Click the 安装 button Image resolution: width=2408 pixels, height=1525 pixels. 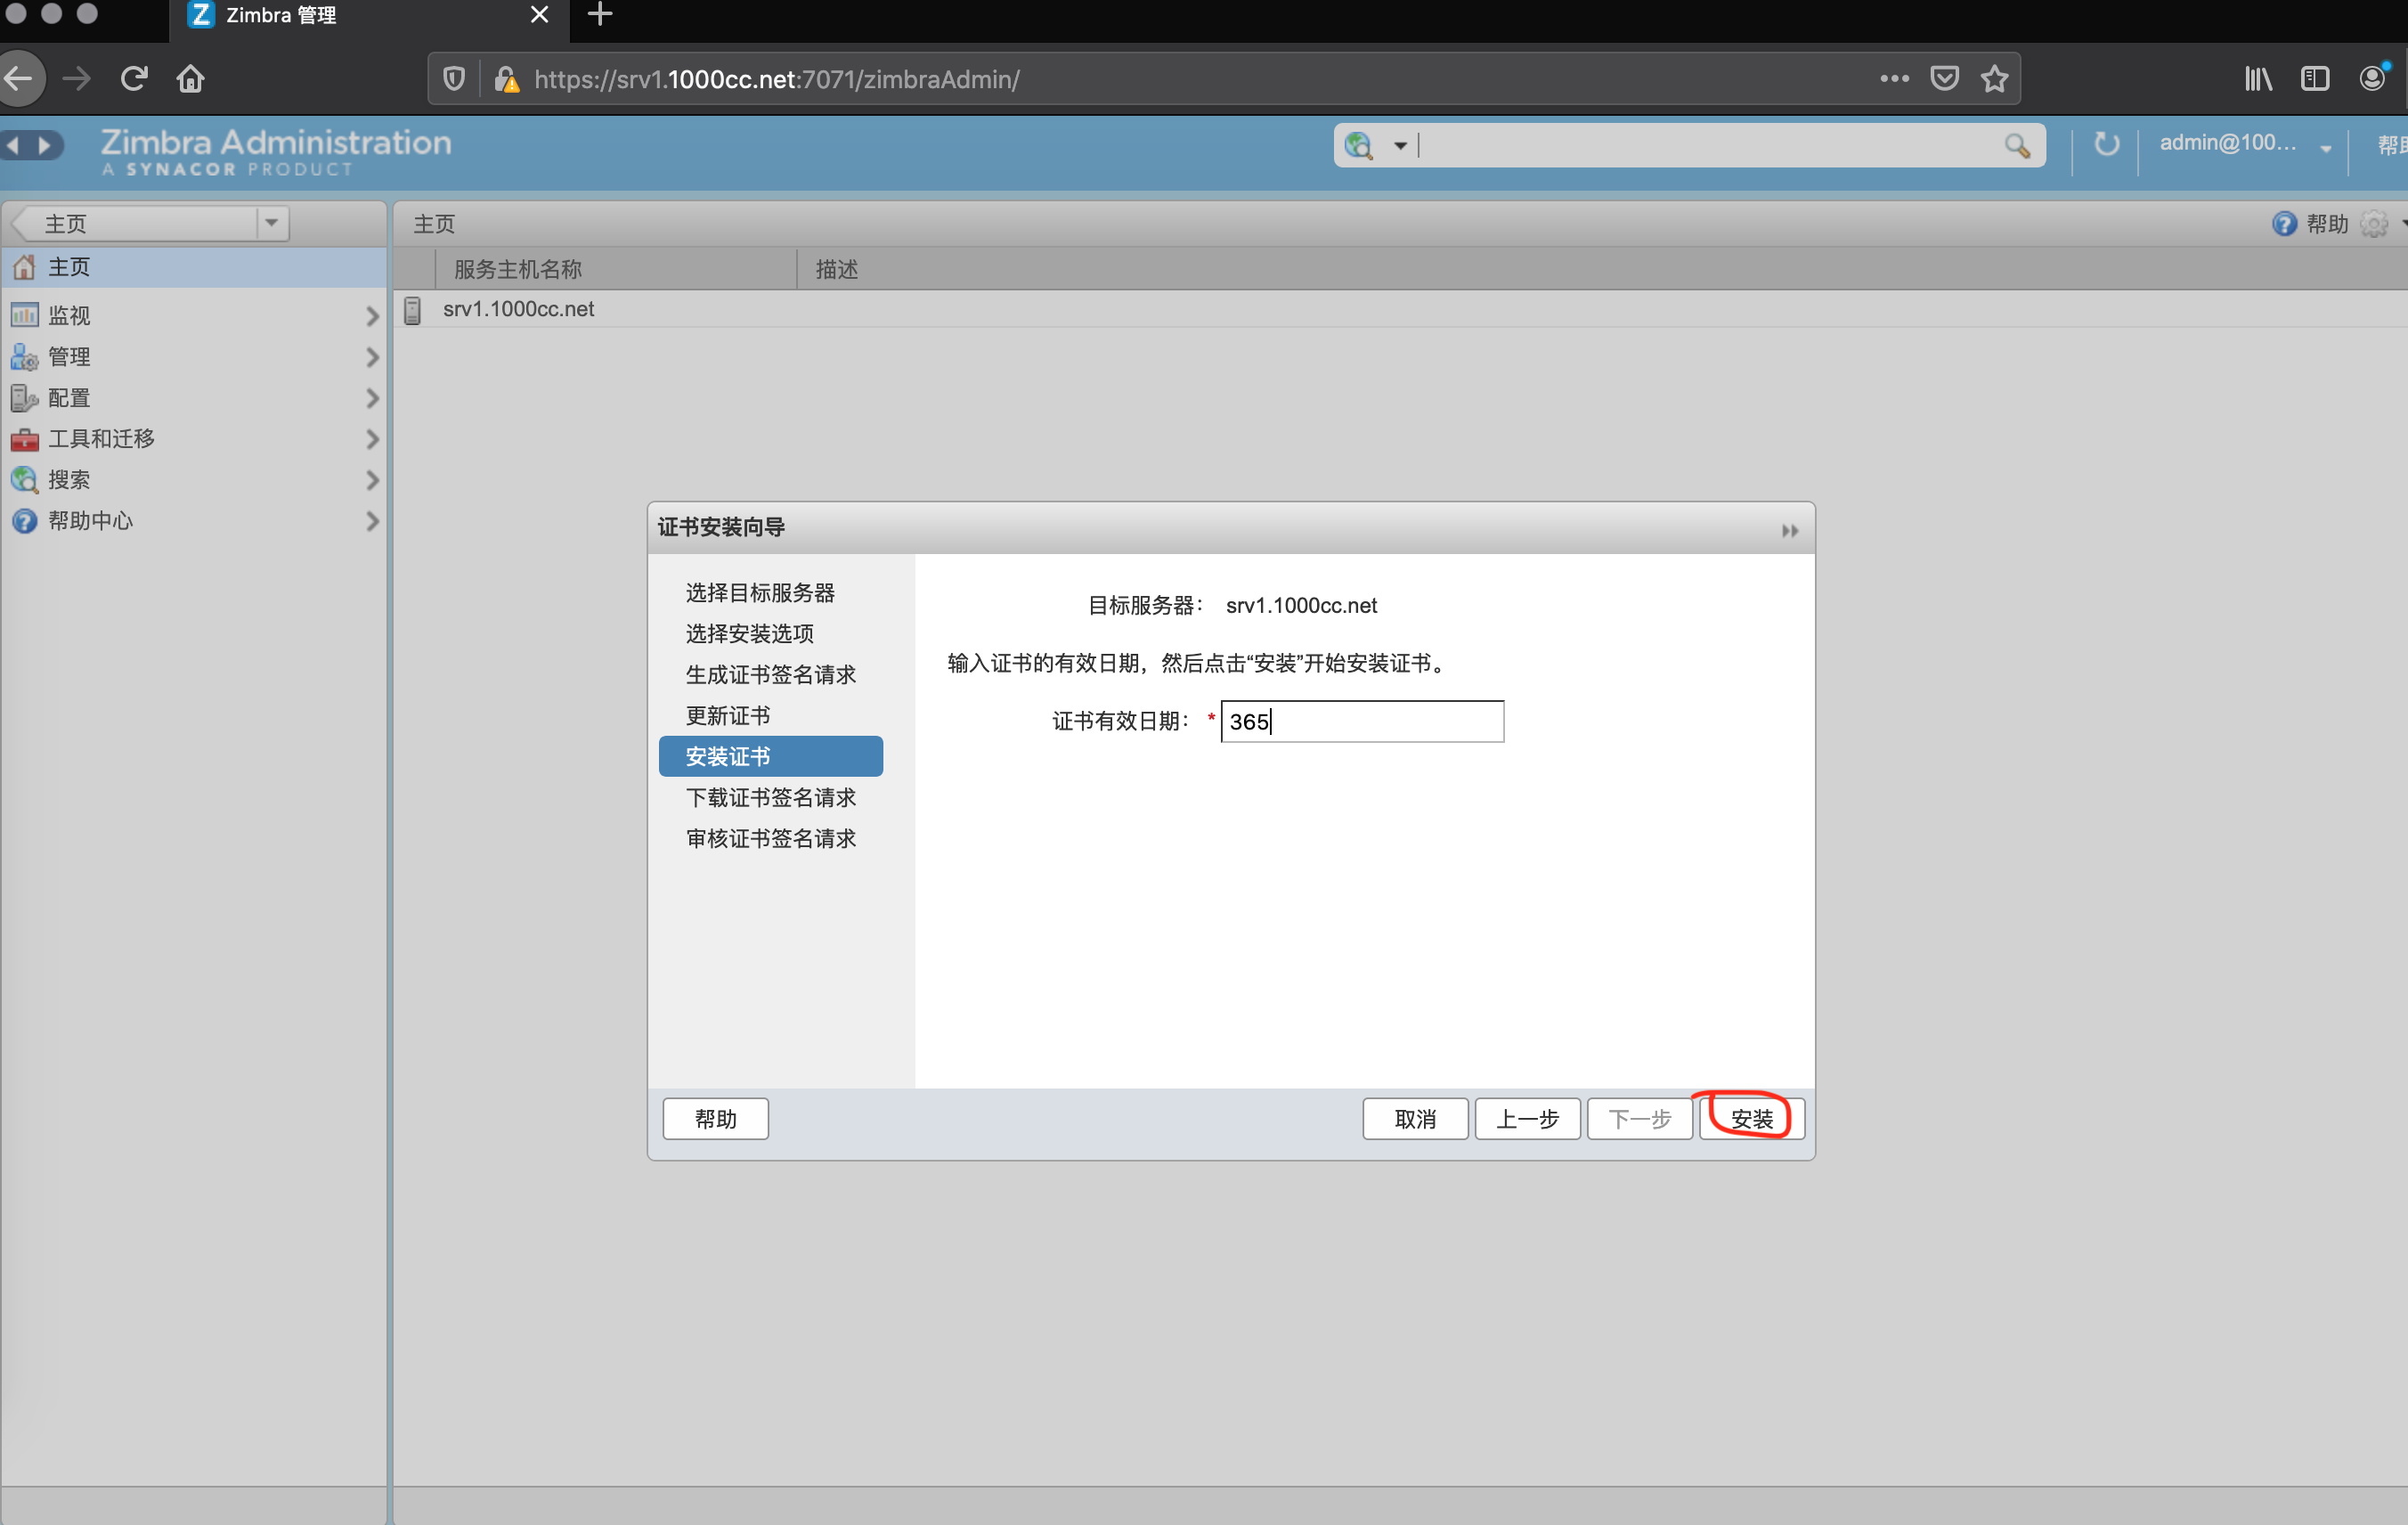[1751, 1118]
